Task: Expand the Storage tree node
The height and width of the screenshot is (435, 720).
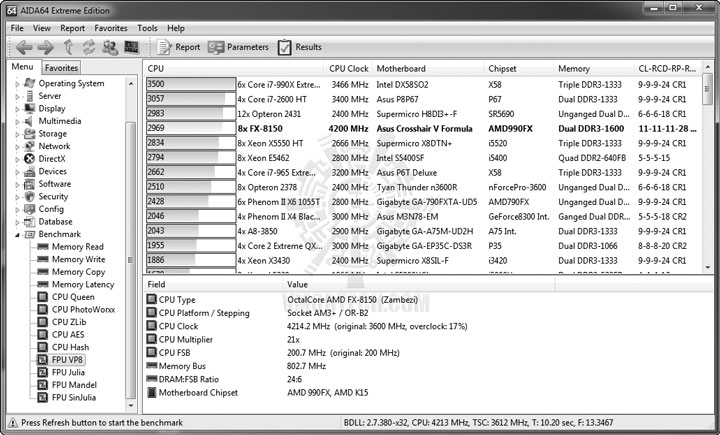Action: coord(17,135)
